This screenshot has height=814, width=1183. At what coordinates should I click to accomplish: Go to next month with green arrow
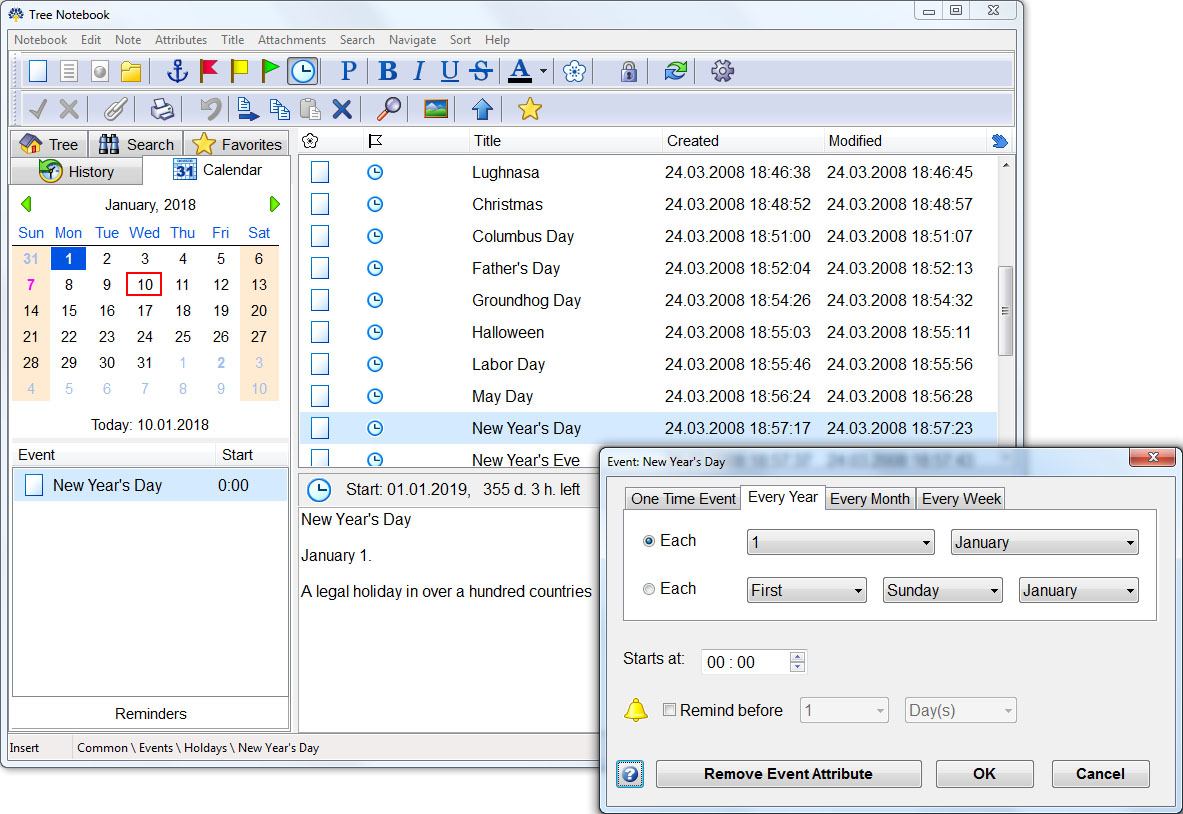point(274,204)
